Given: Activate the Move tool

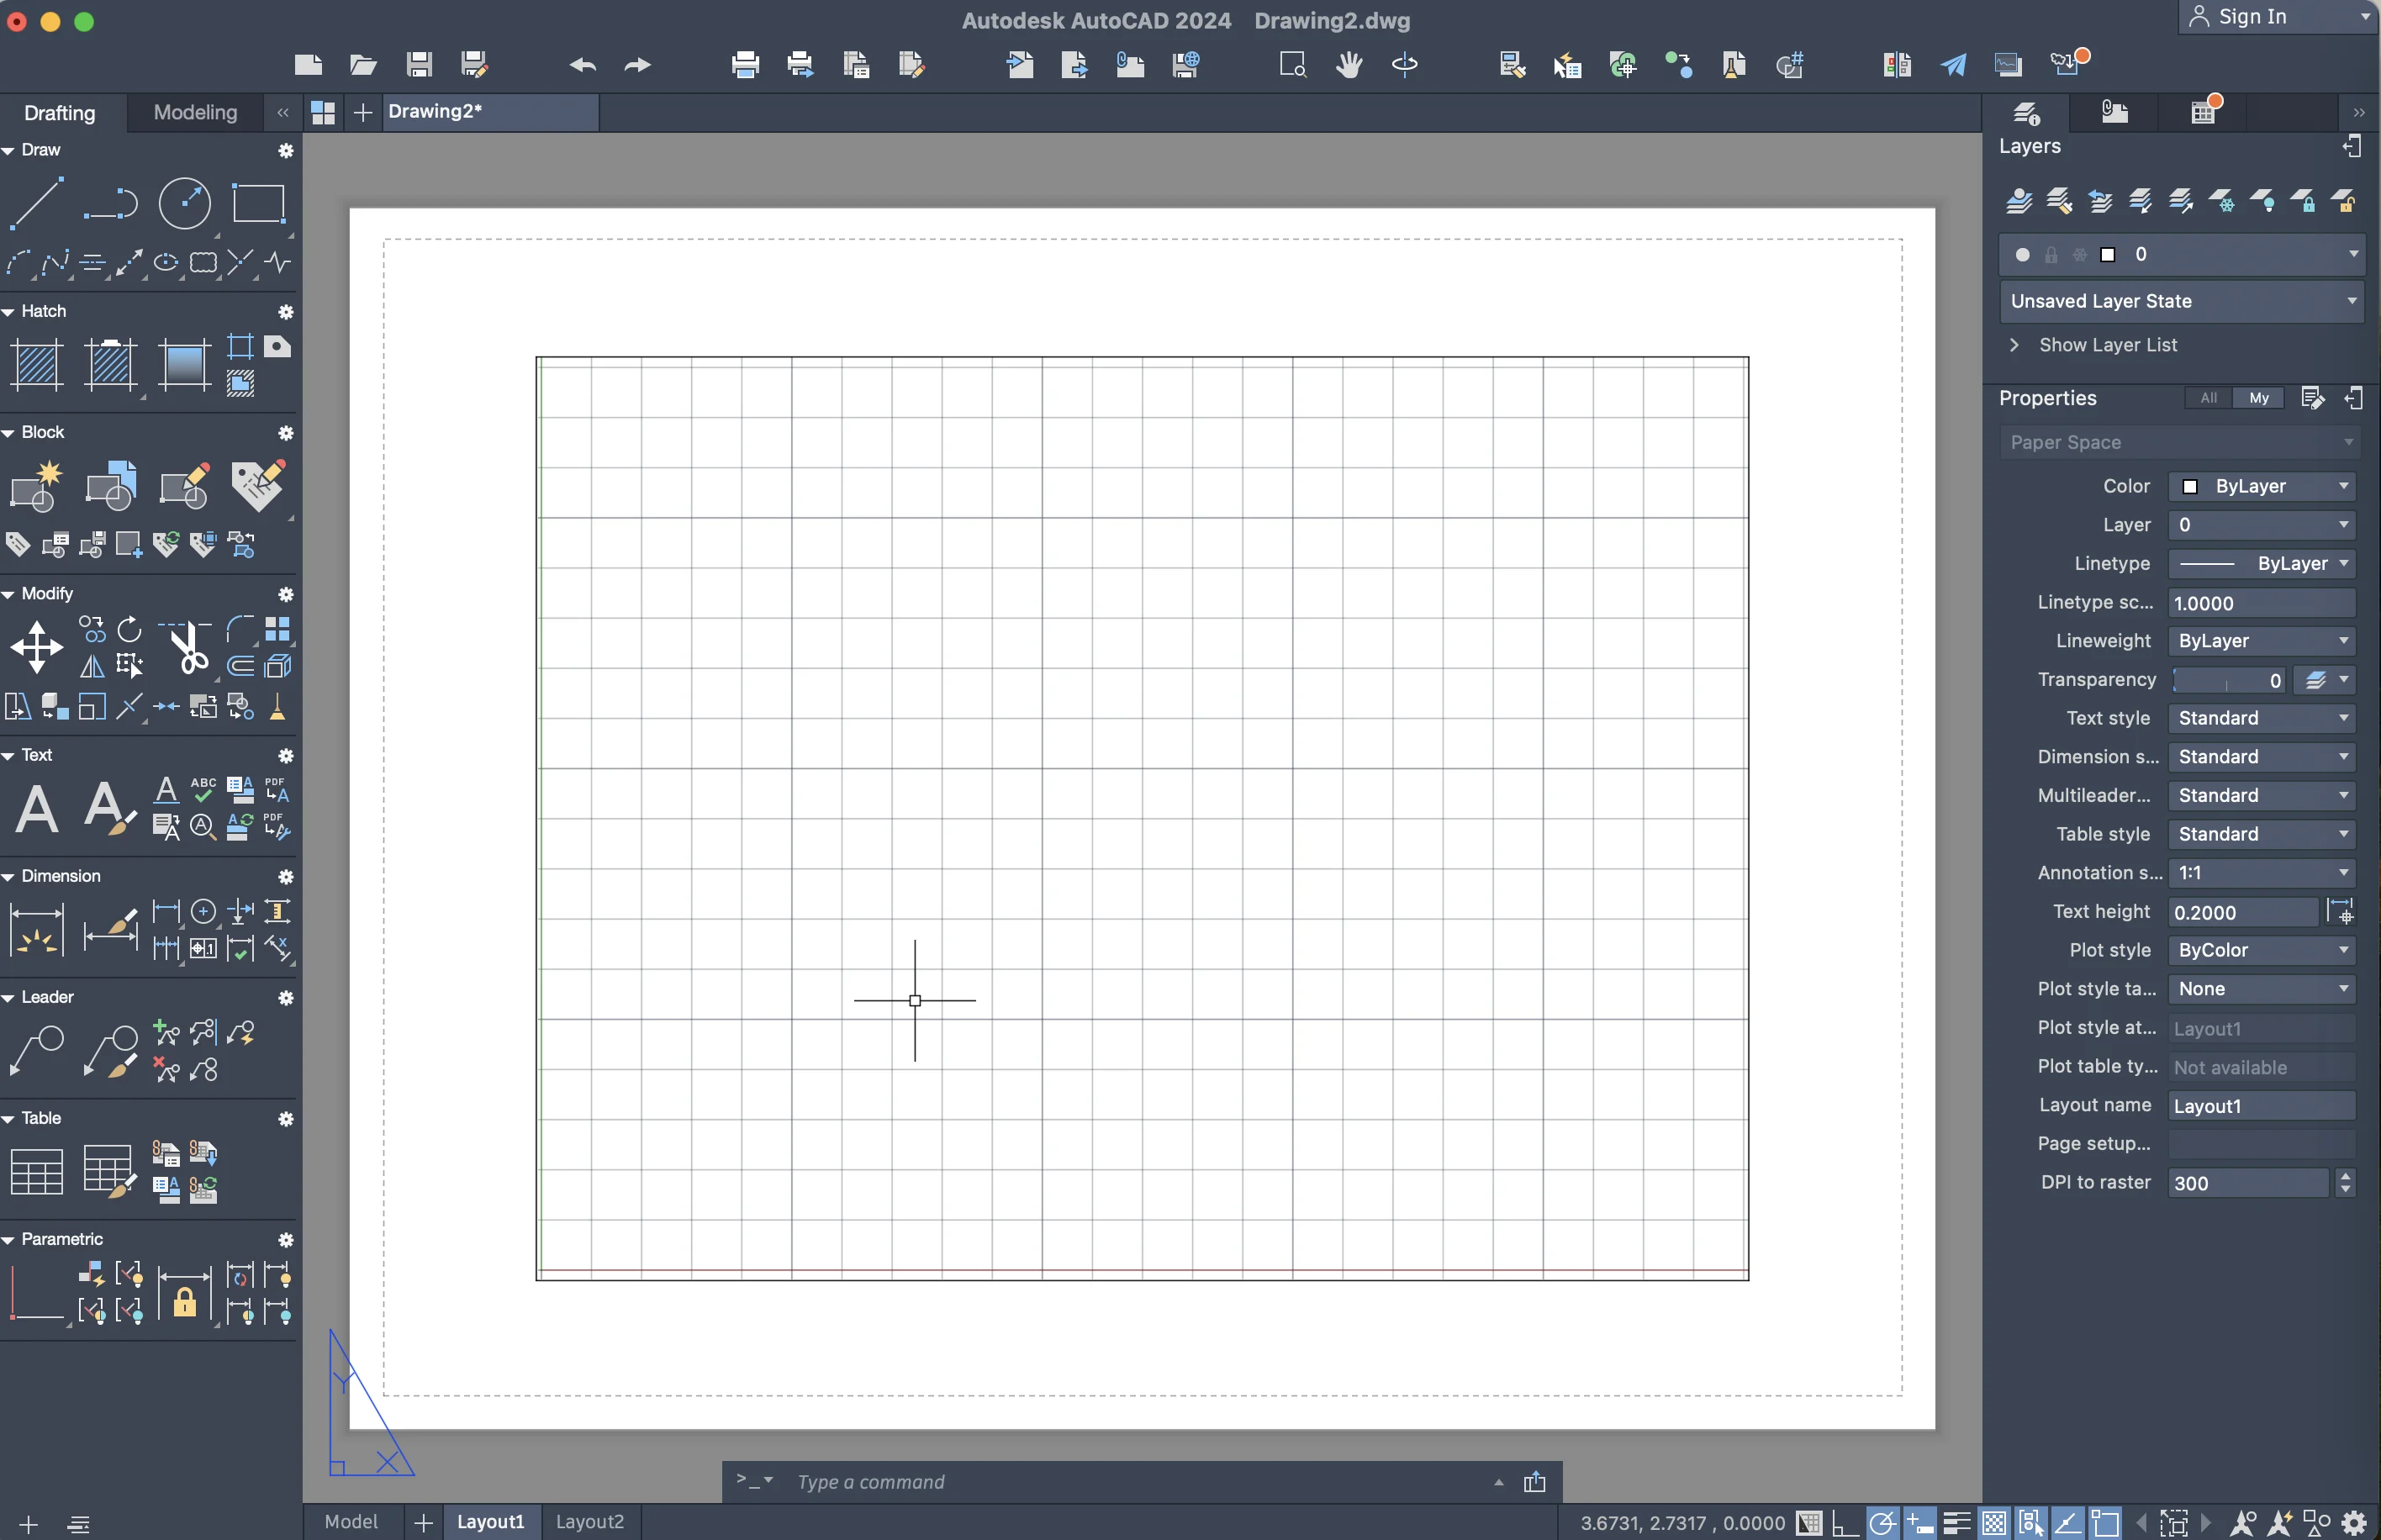Looking at the screenshot, I should coord(37,647).
